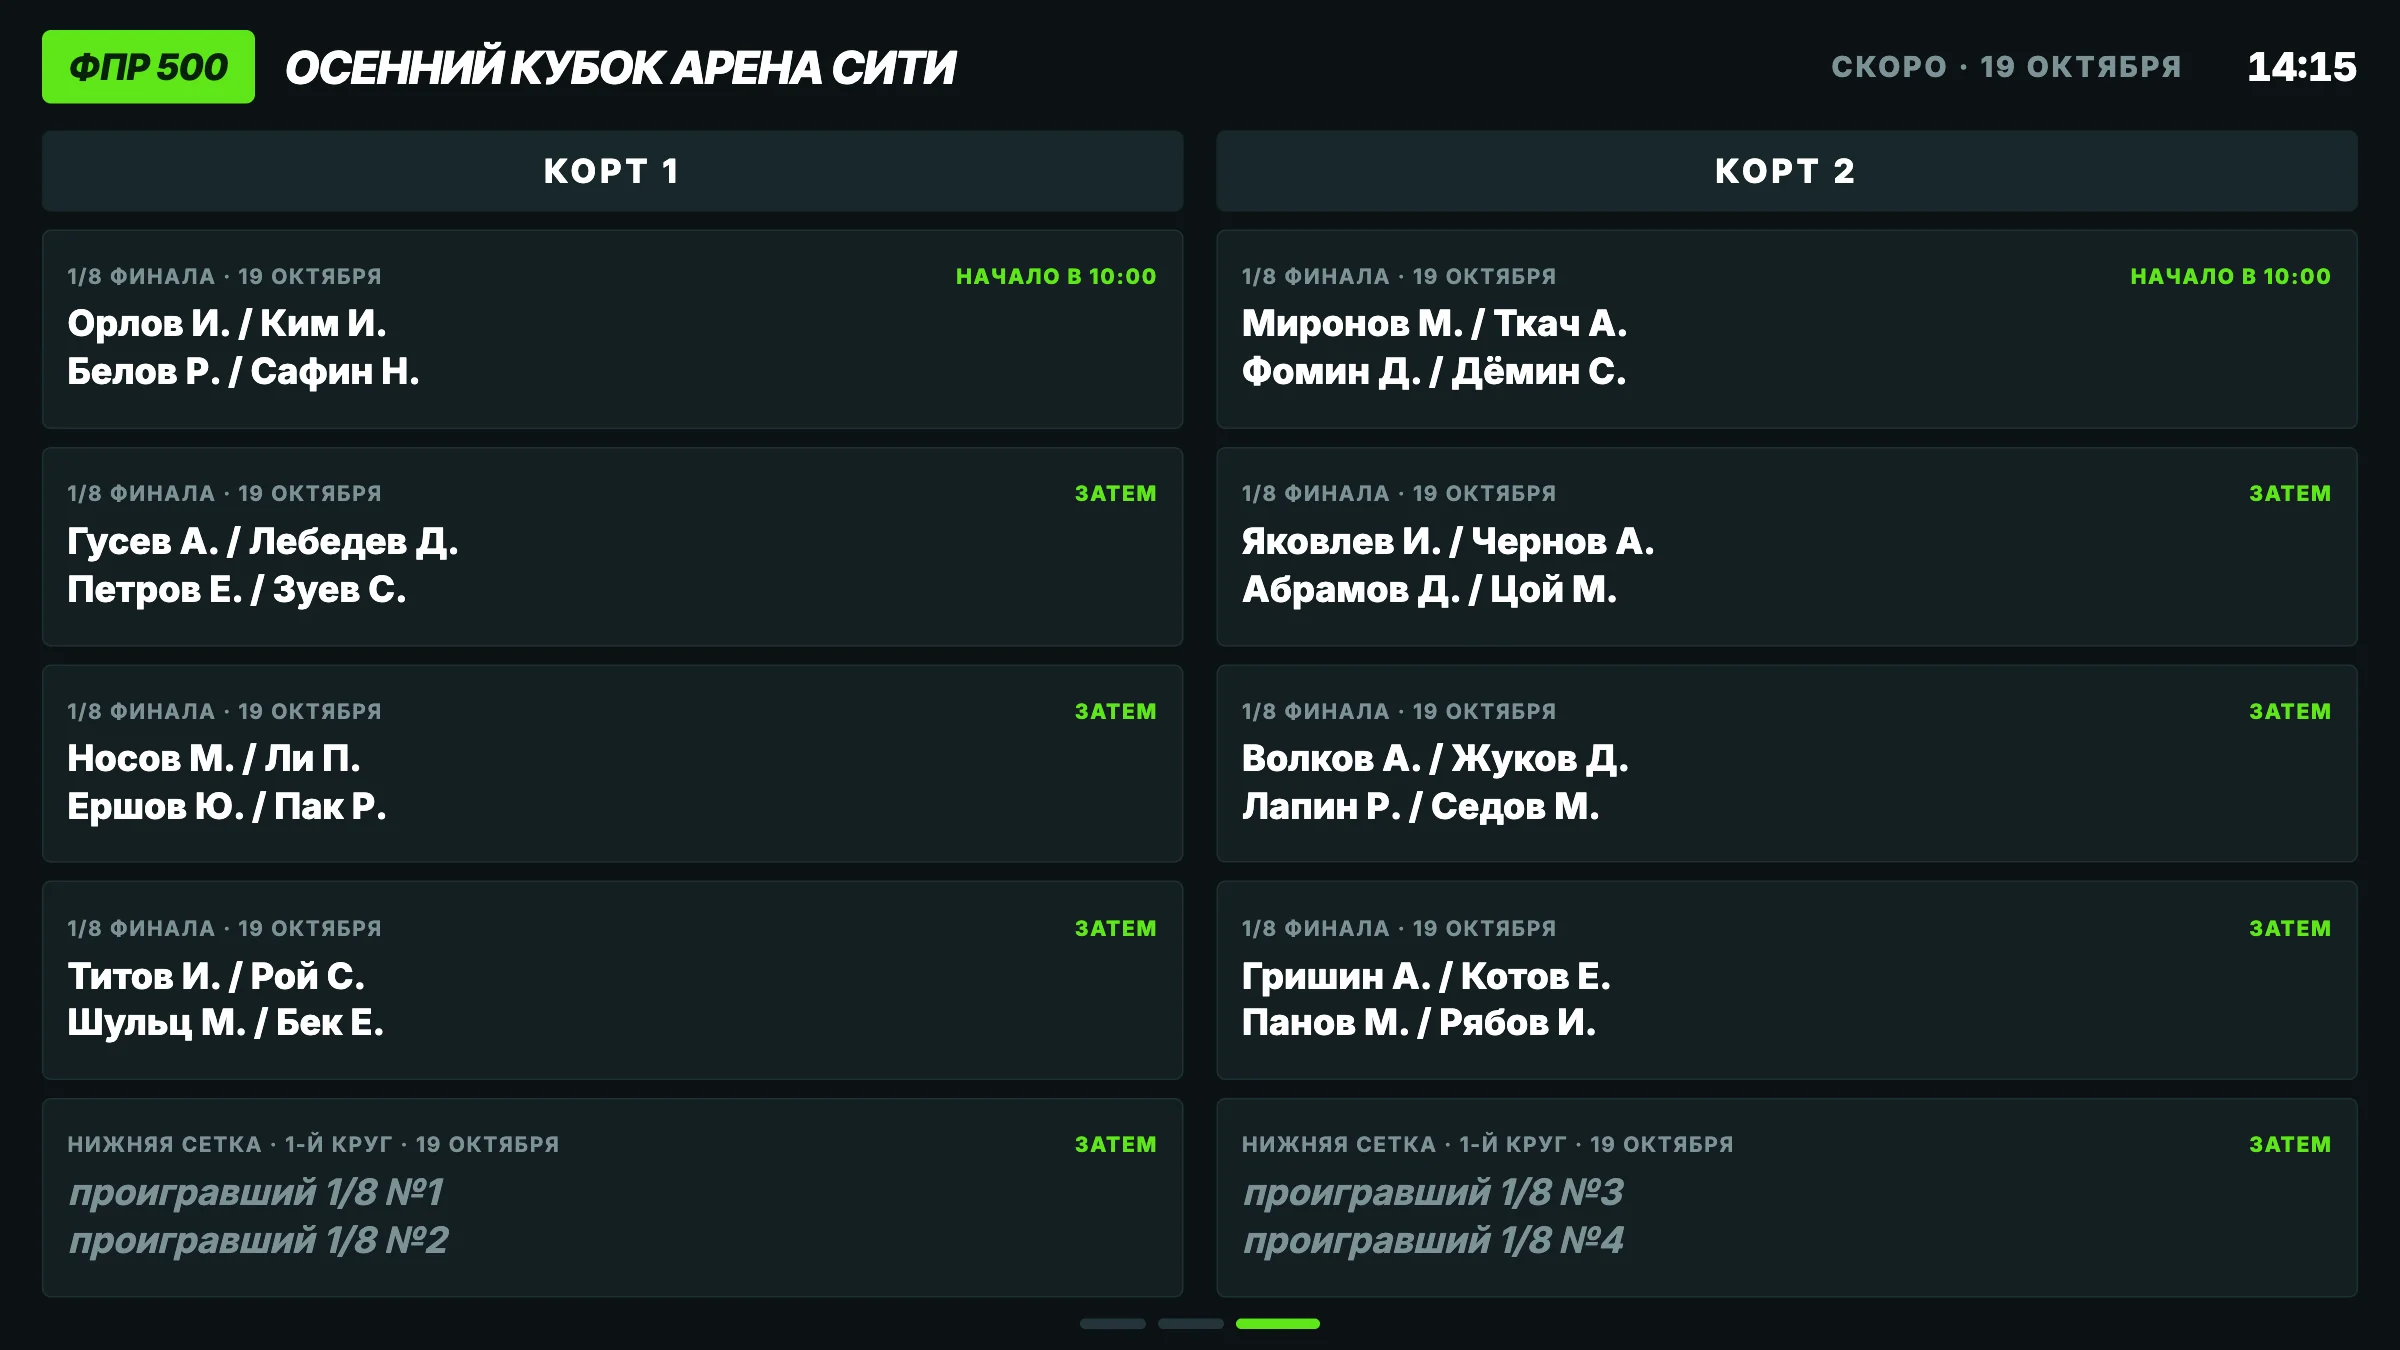Image resolution: width=2400 pixels, height=1350 pixels.
Task: Open match Титов И. / Рой С.
Action: coord(612,980)
